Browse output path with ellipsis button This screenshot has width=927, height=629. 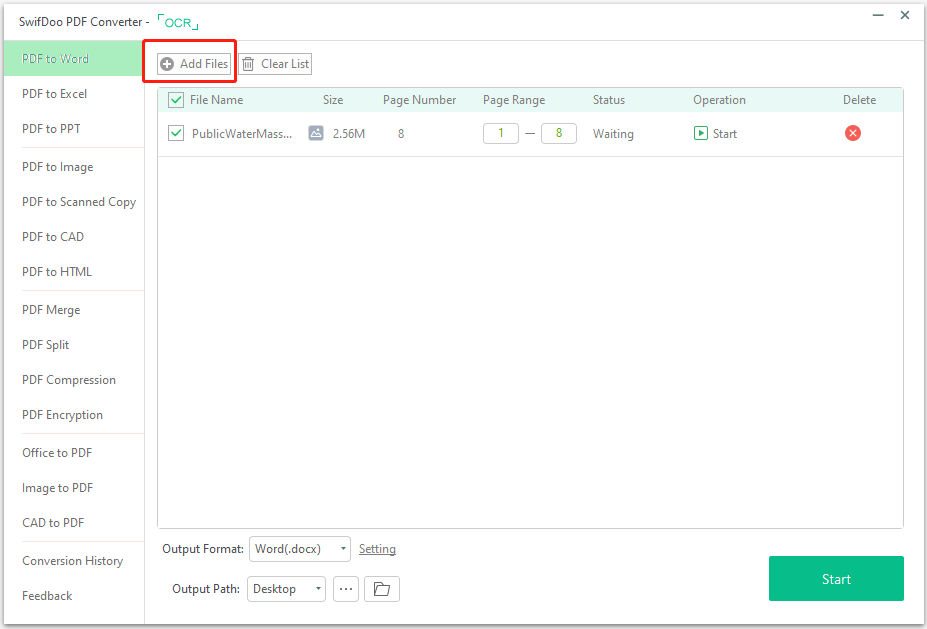tap(346, 589)
